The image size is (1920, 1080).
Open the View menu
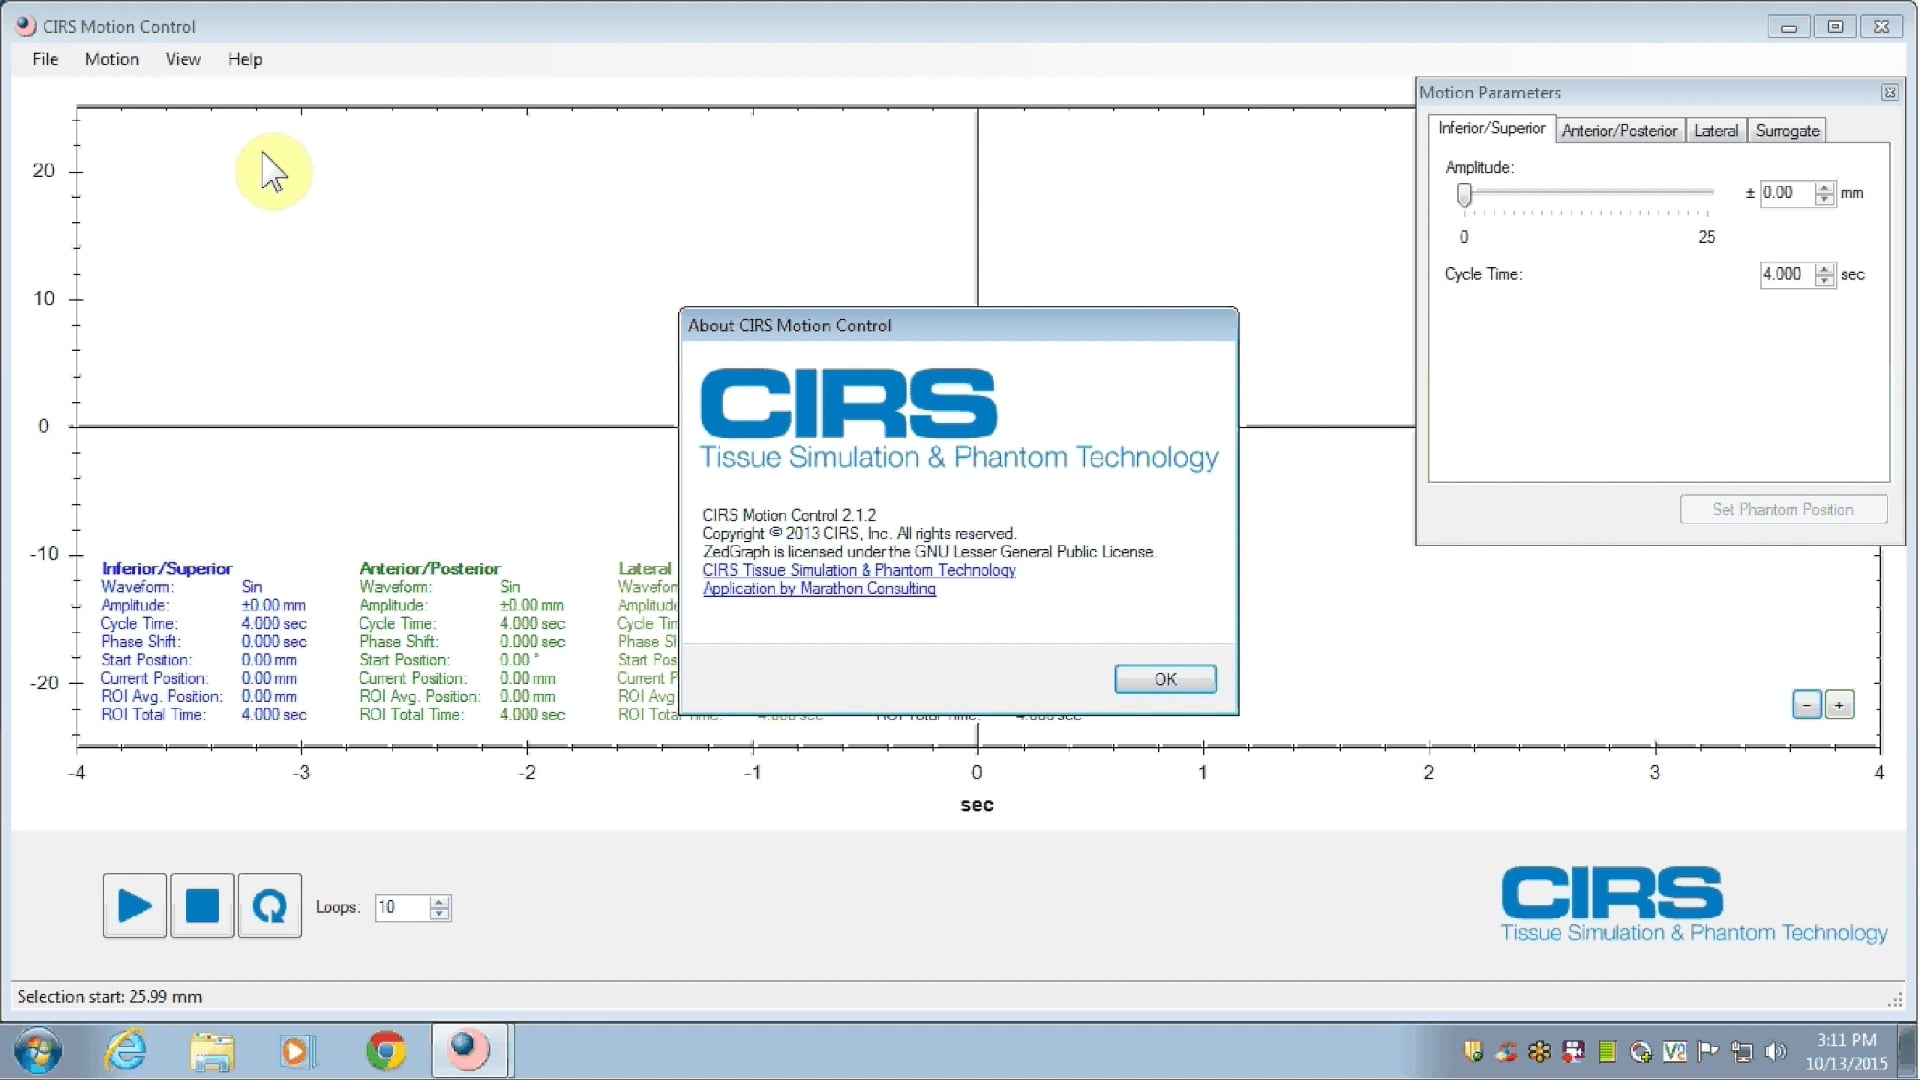[183, 59]
